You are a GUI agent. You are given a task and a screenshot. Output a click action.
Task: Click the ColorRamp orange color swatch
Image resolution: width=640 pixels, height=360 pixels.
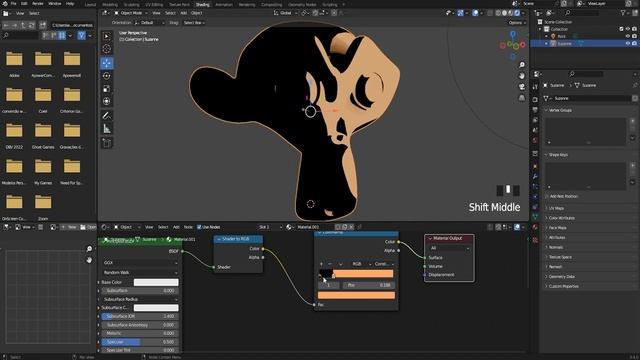point(356,295)
